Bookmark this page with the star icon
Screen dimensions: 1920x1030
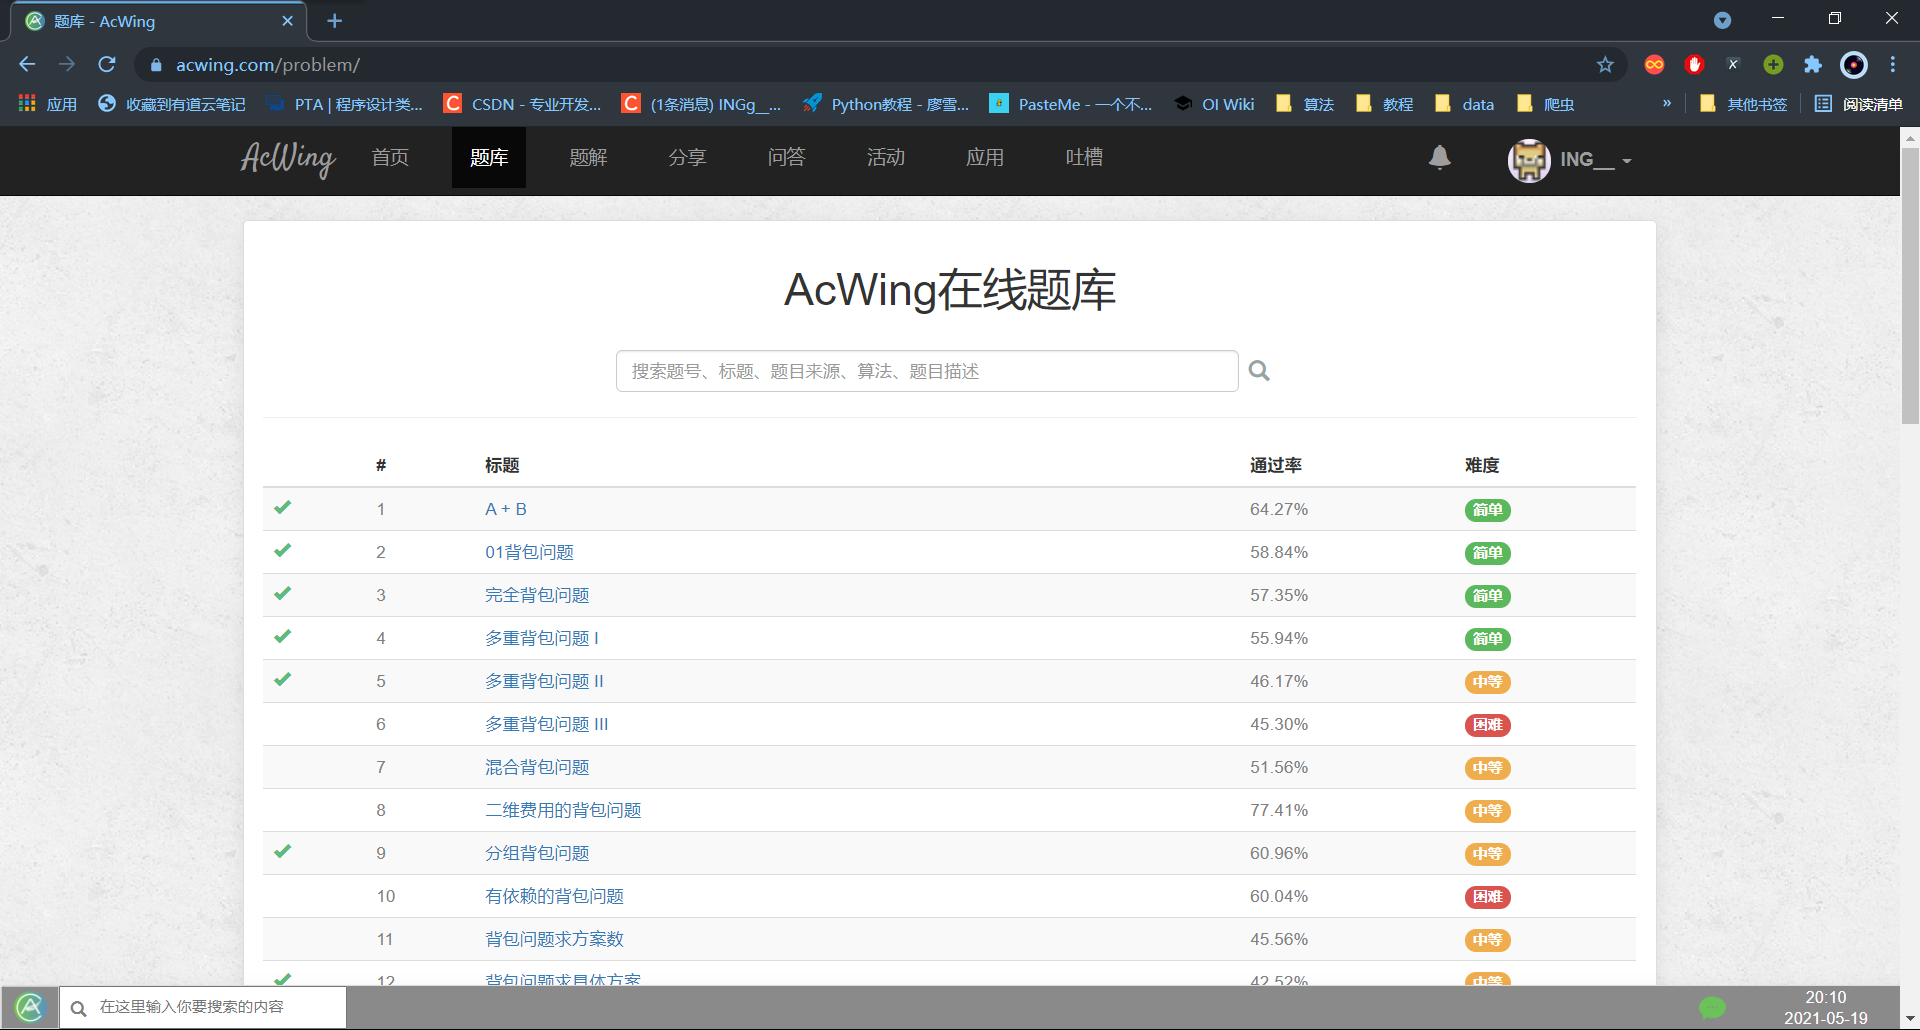1605,64
